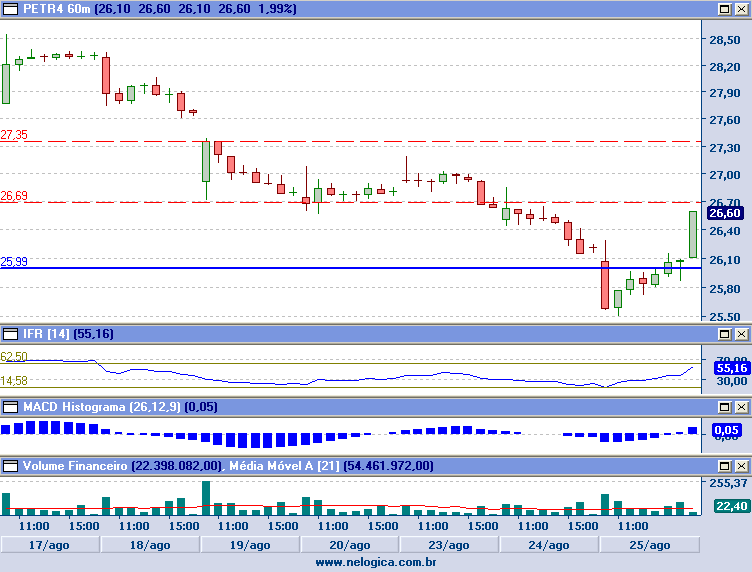Maximize the Volume Financeiro panel

coord(724,466)
